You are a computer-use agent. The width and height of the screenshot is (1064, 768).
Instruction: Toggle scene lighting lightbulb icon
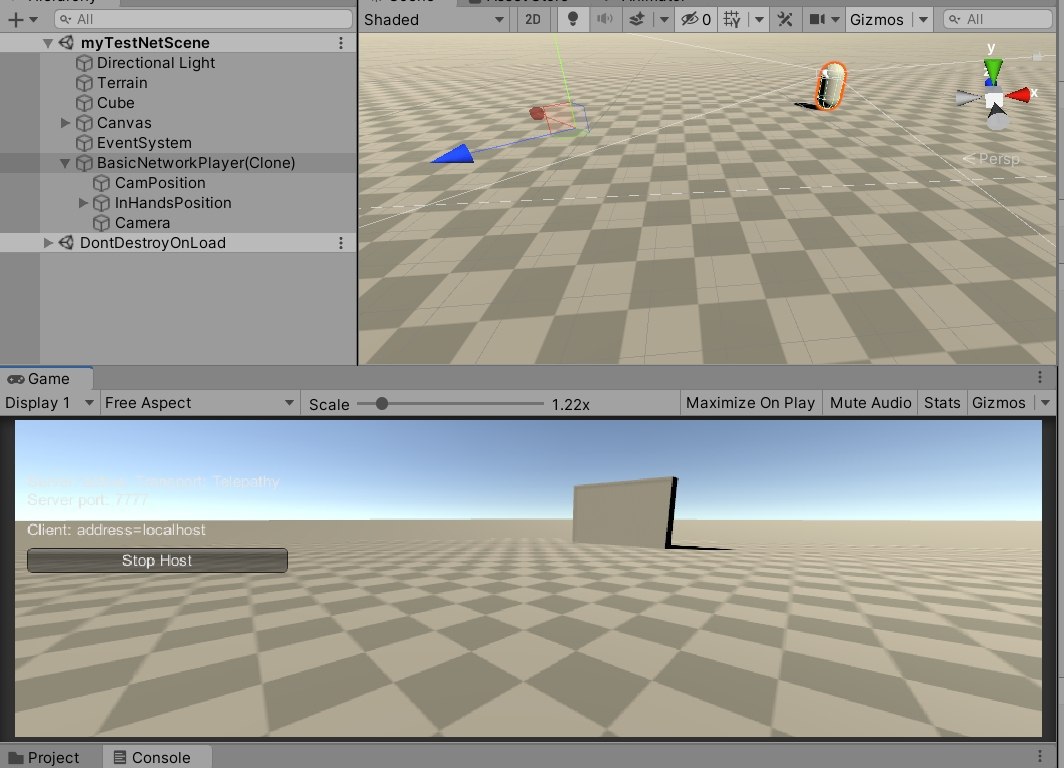(x=573, y=19)
